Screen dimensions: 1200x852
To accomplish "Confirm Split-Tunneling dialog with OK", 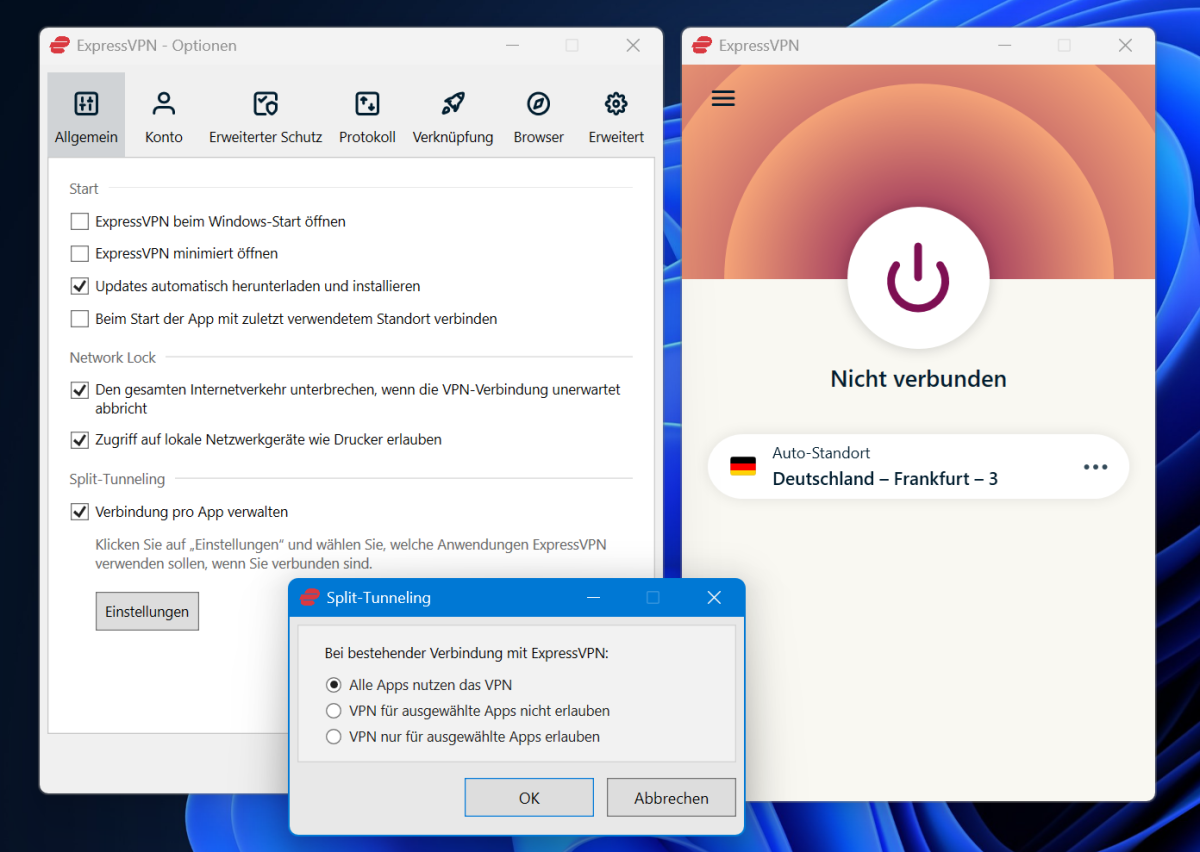I will tap(529, 798).
